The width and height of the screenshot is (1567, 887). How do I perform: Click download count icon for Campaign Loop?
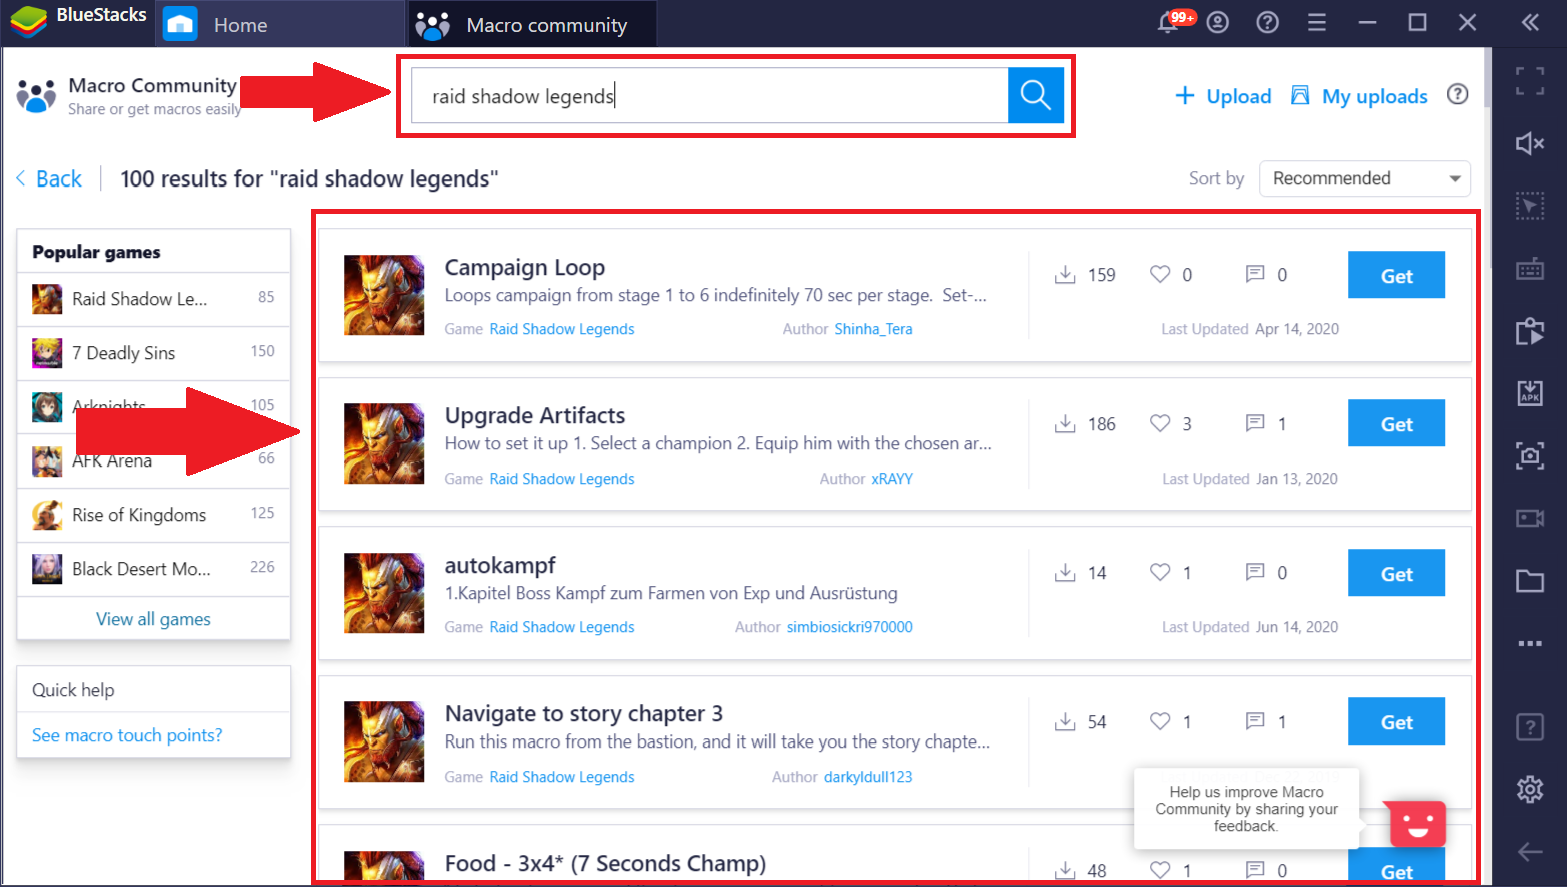coord(1065,274)
